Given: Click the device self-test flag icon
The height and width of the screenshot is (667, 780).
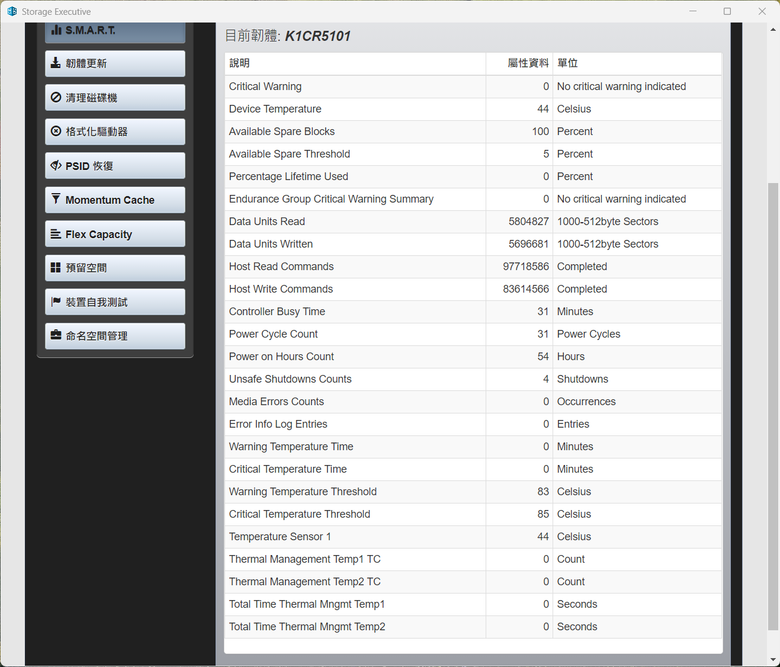Looking at the screenshot, I should (x=56, y=301).
